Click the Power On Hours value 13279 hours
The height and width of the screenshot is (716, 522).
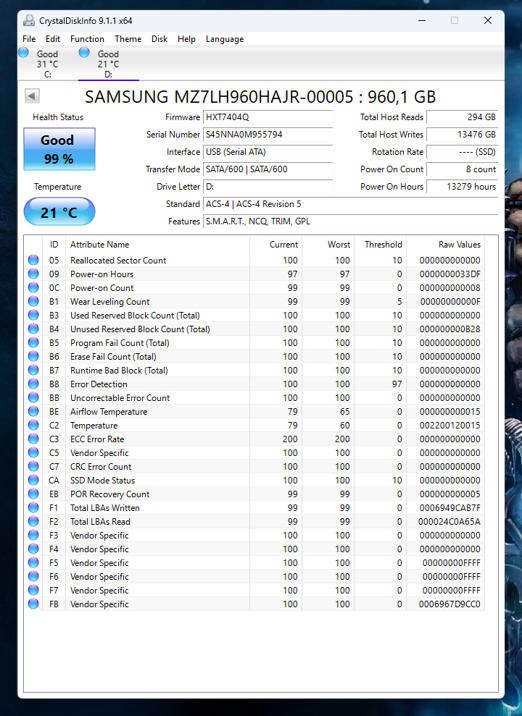point(462,186)
